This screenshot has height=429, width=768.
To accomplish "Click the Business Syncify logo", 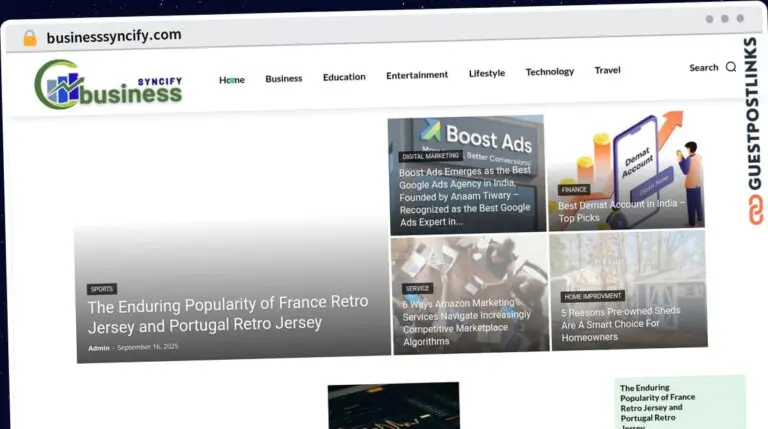I will pyautogui.click(x=108, y=85).
